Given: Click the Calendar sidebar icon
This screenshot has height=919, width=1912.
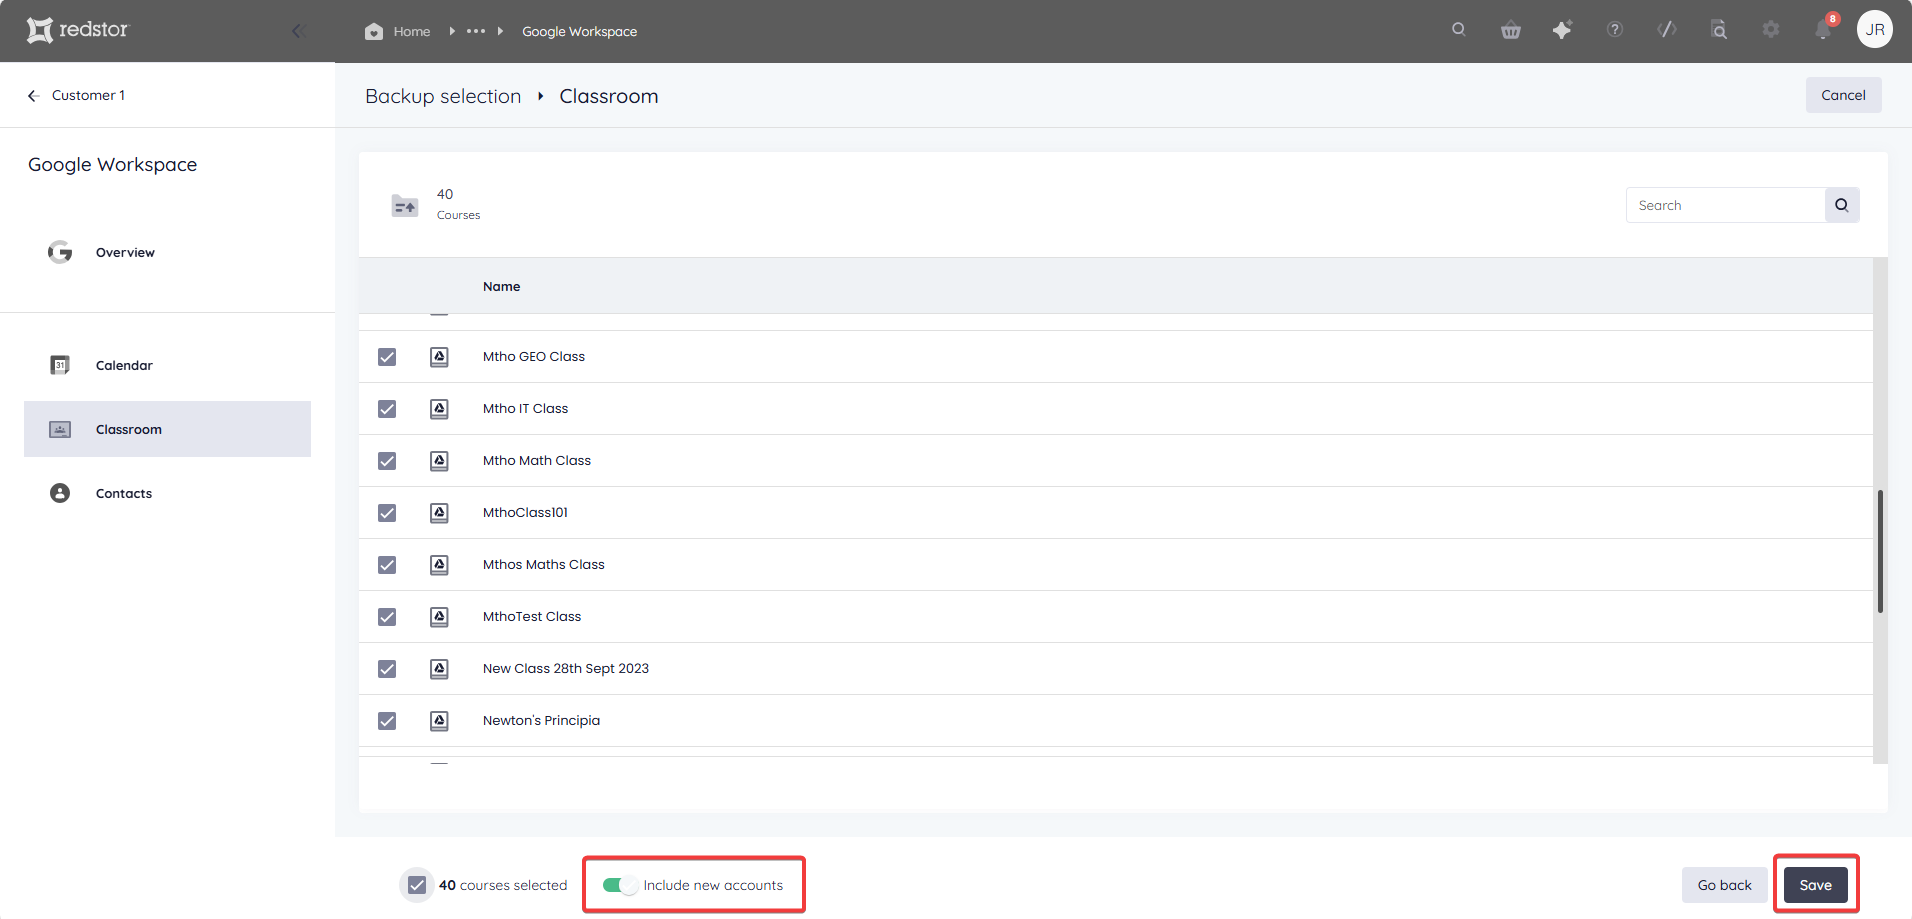Looking at the screenshot, I should (x=60, y=365).
